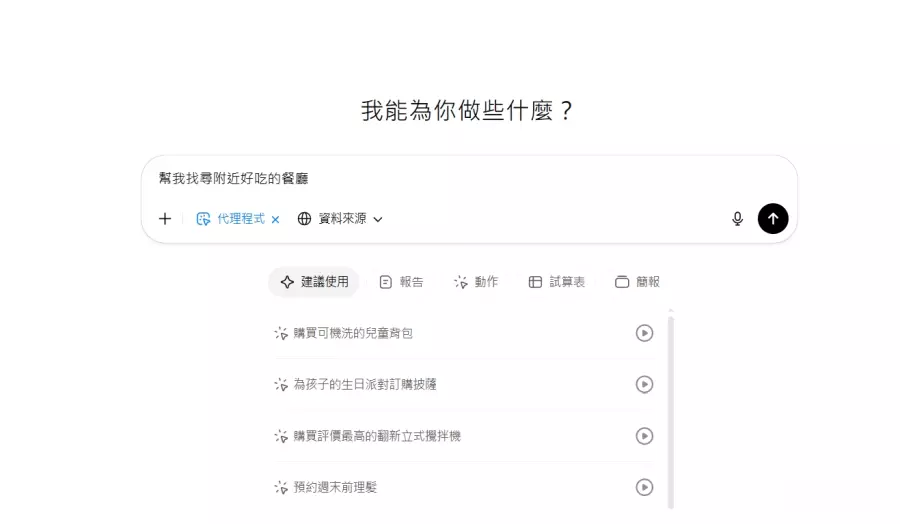
Task: Click the plus icon to add attachment
Action: 165,219
